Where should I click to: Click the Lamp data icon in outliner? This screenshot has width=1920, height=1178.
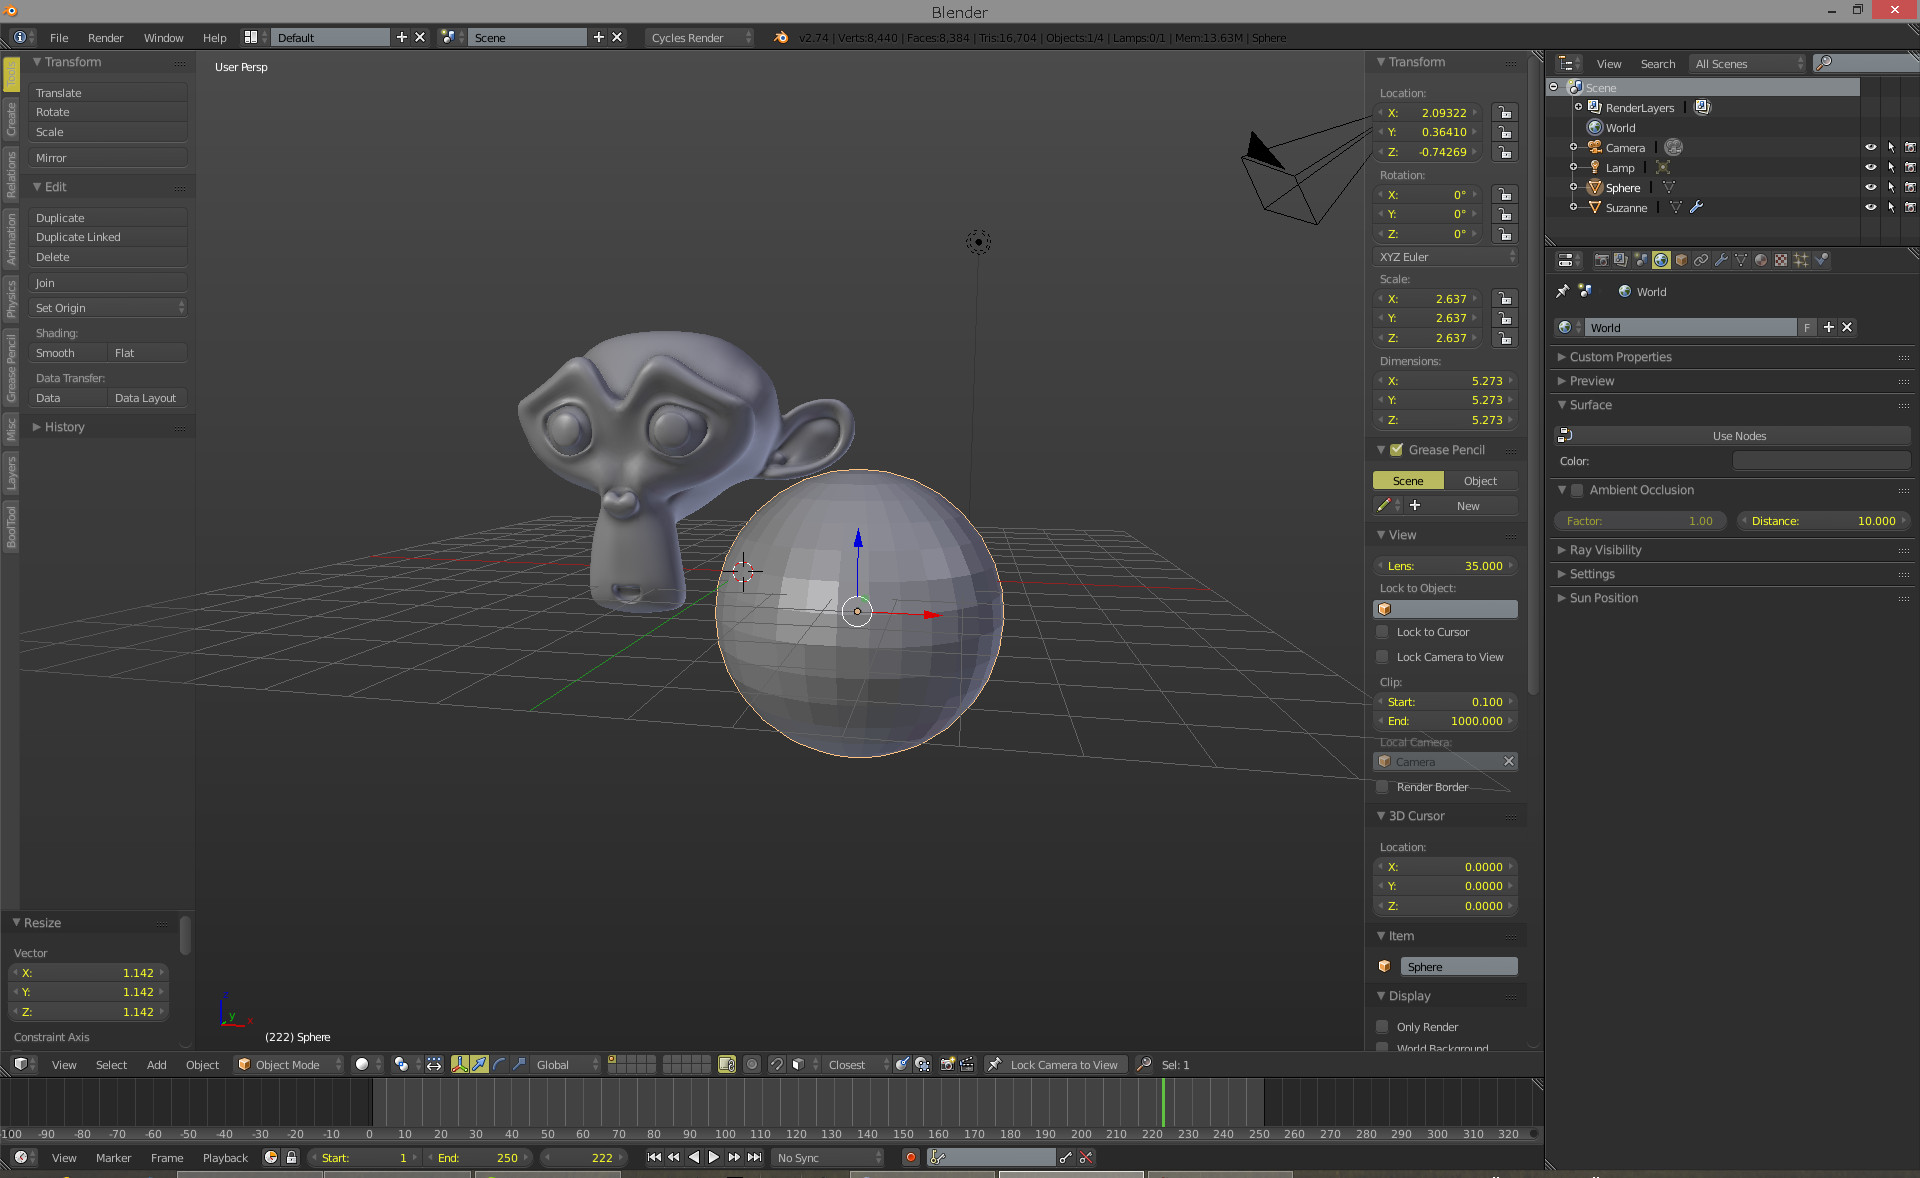click(x=1663, y=167)
